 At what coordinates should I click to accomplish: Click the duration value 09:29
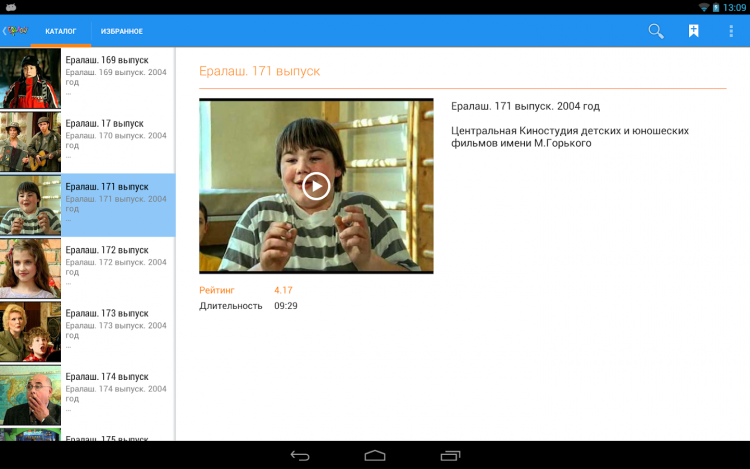pos(286,306)
